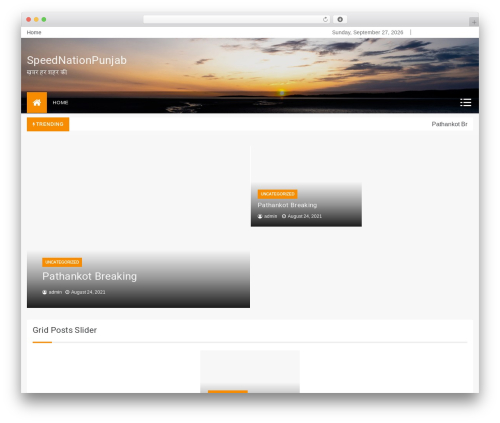
Task: Open large Pathankot Breaking headline
Action: click(89, 276)
